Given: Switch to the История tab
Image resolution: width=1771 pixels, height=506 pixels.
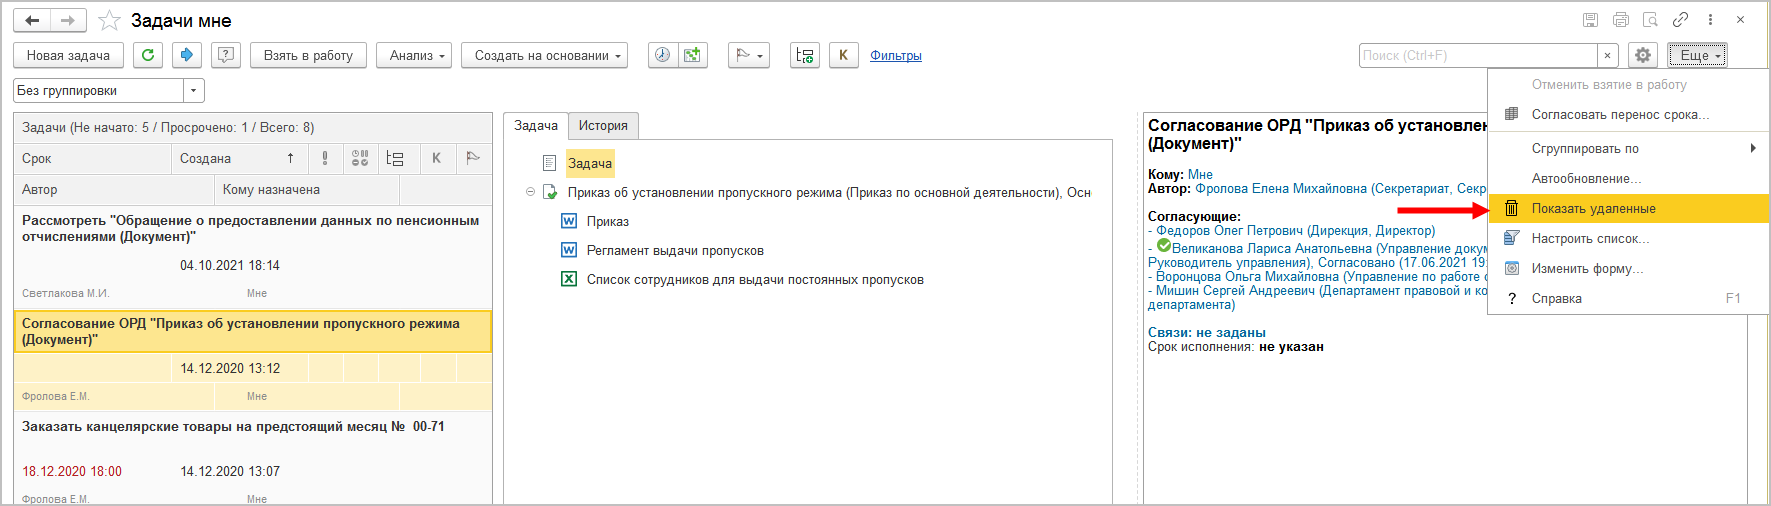Looking at the screenshot, I should pos(603,126).
